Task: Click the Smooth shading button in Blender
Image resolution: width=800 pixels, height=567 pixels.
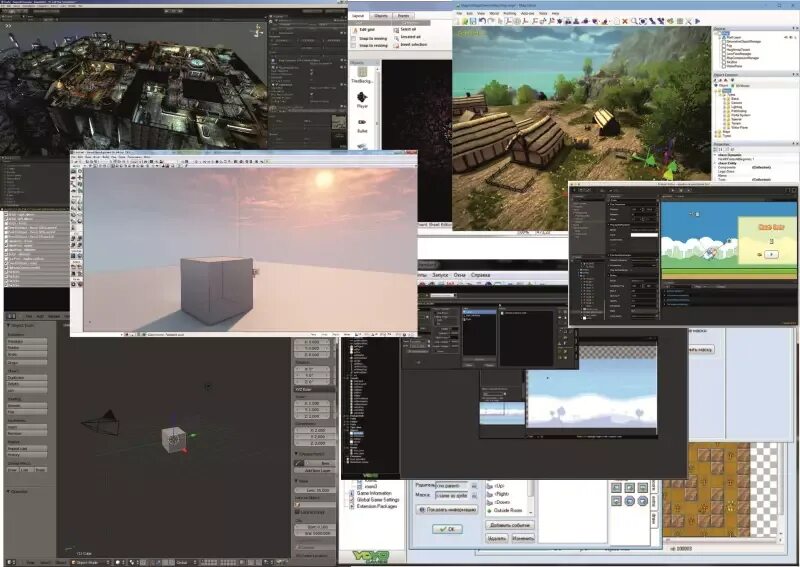Action: (x=27, y=406)
